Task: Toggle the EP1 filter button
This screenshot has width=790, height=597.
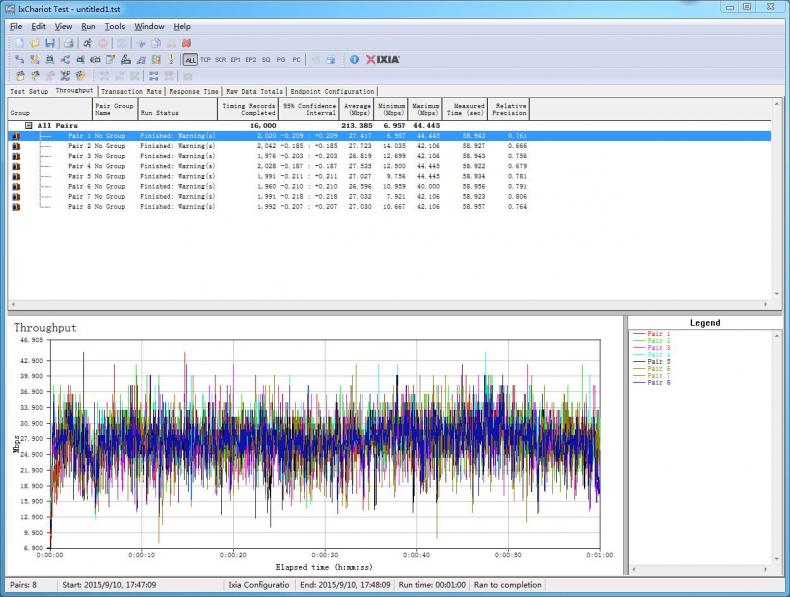Action: point(236,59)
